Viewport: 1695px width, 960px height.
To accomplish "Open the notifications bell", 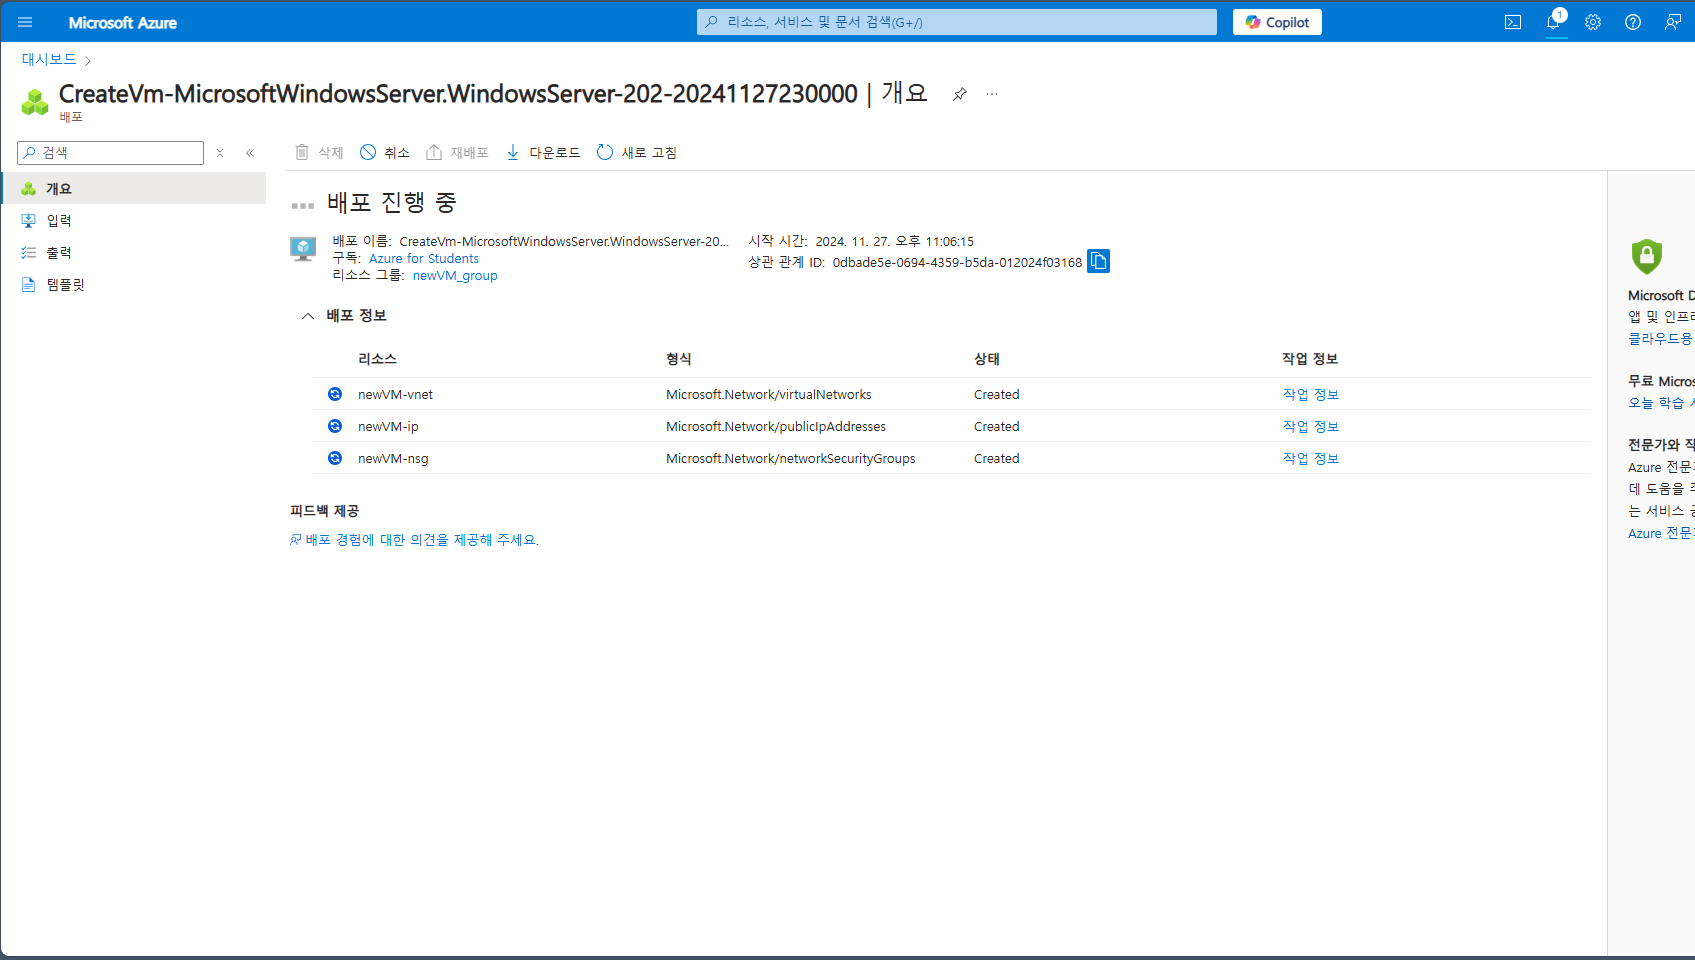I will 1554,22.
